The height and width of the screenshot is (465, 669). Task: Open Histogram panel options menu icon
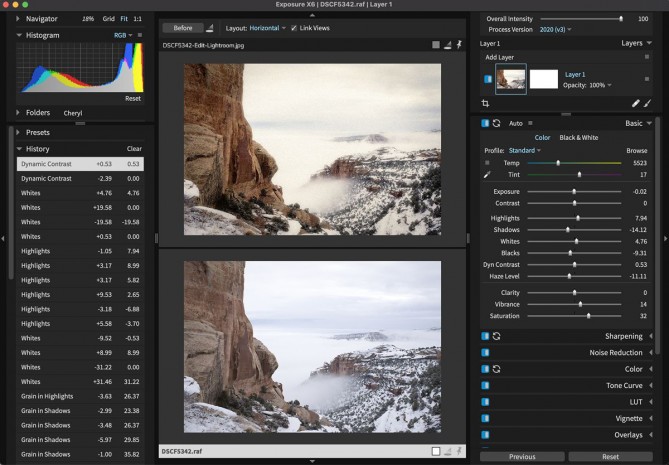coord(140,35)
